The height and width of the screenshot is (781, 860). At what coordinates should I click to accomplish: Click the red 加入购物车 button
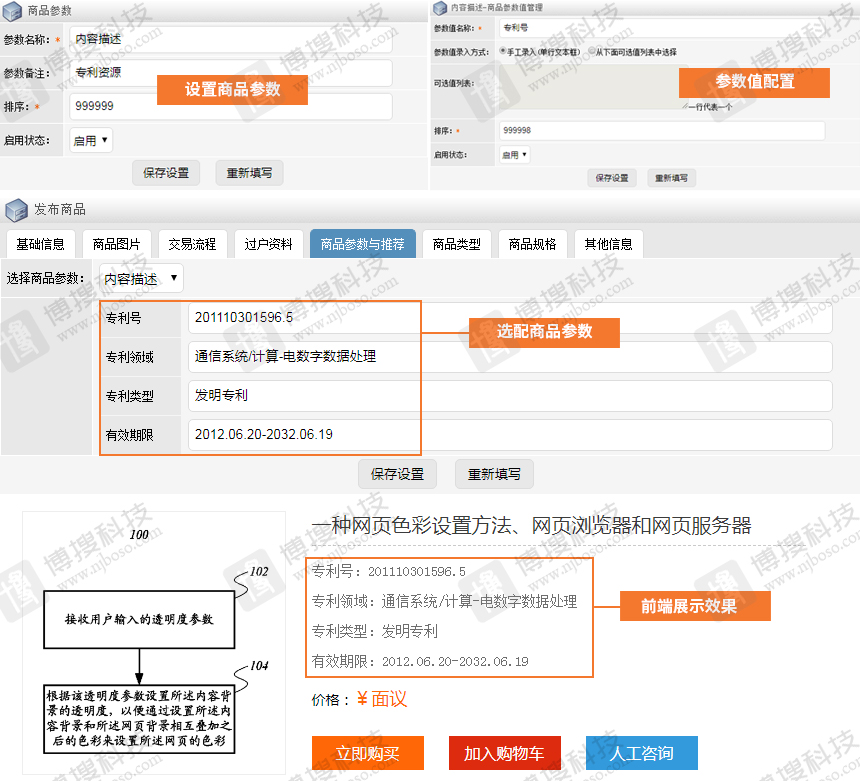pyautogui.click(x=504, y=753)
